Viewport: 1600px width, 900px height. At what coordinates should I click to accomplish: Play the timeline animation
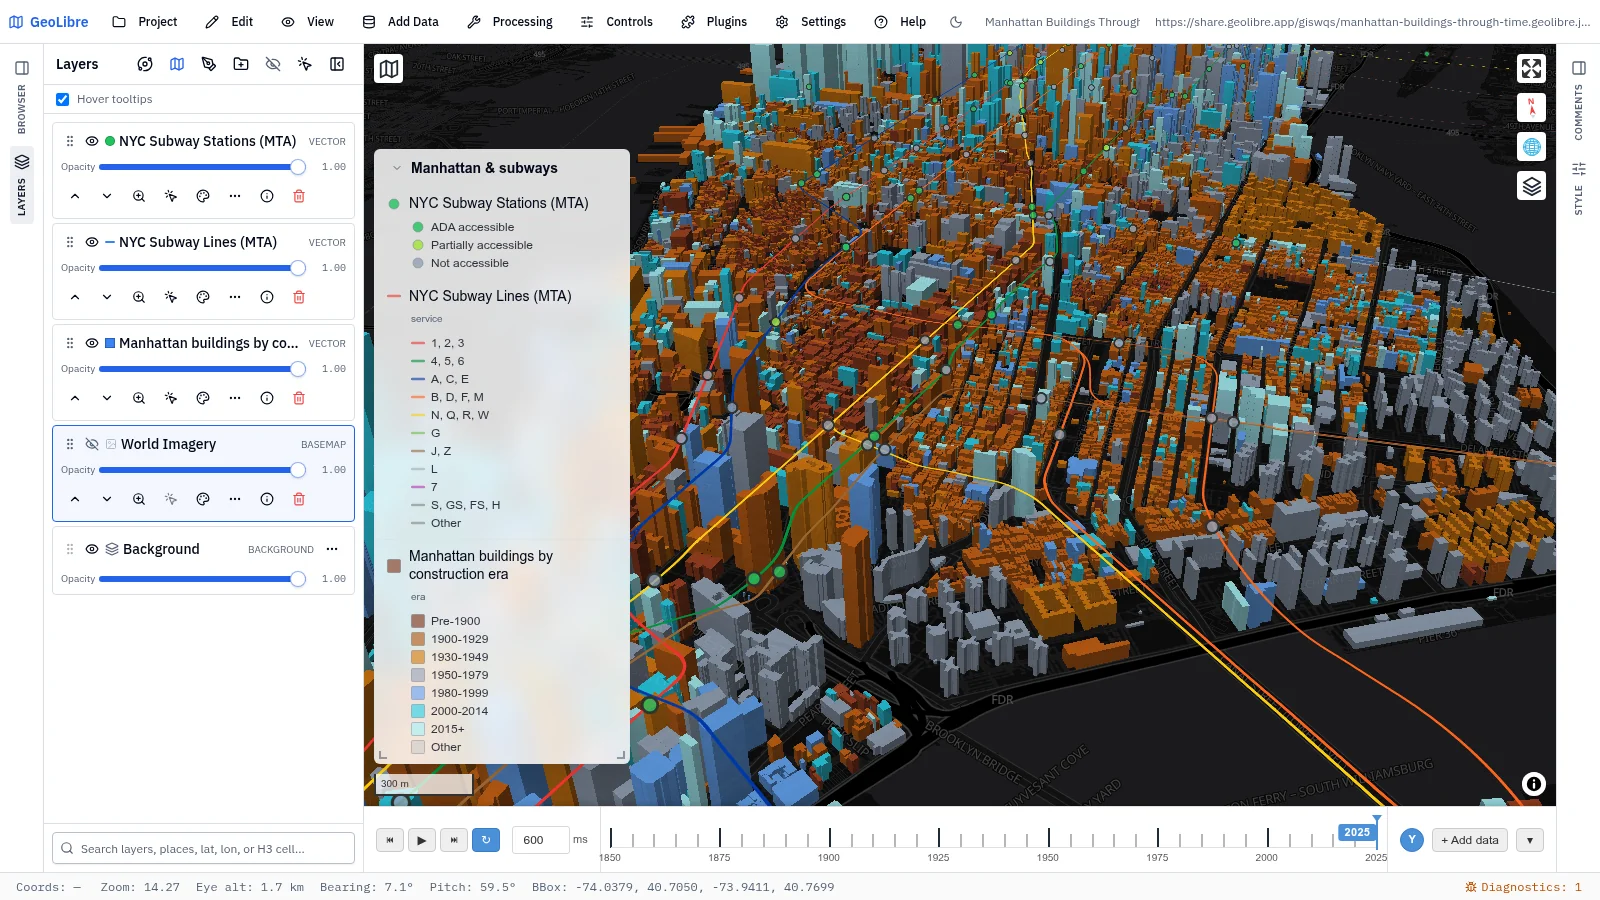point(422,840)
